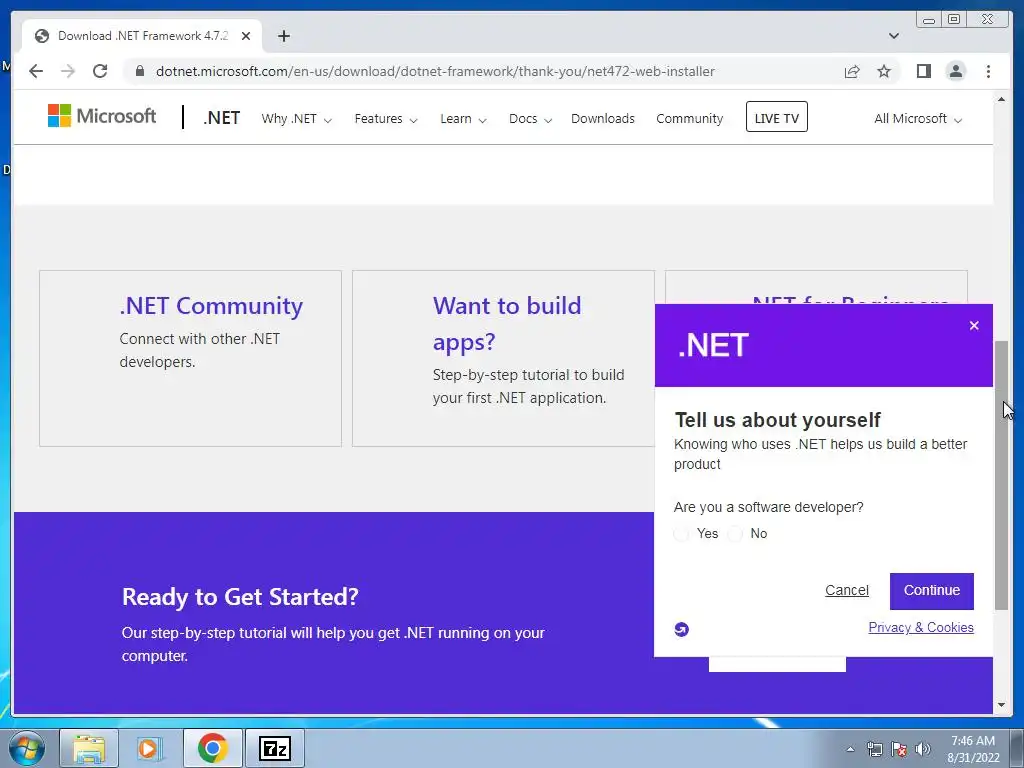
Task: Switch to Chrome in the taskbar
Action: click(x=212, y=748)
